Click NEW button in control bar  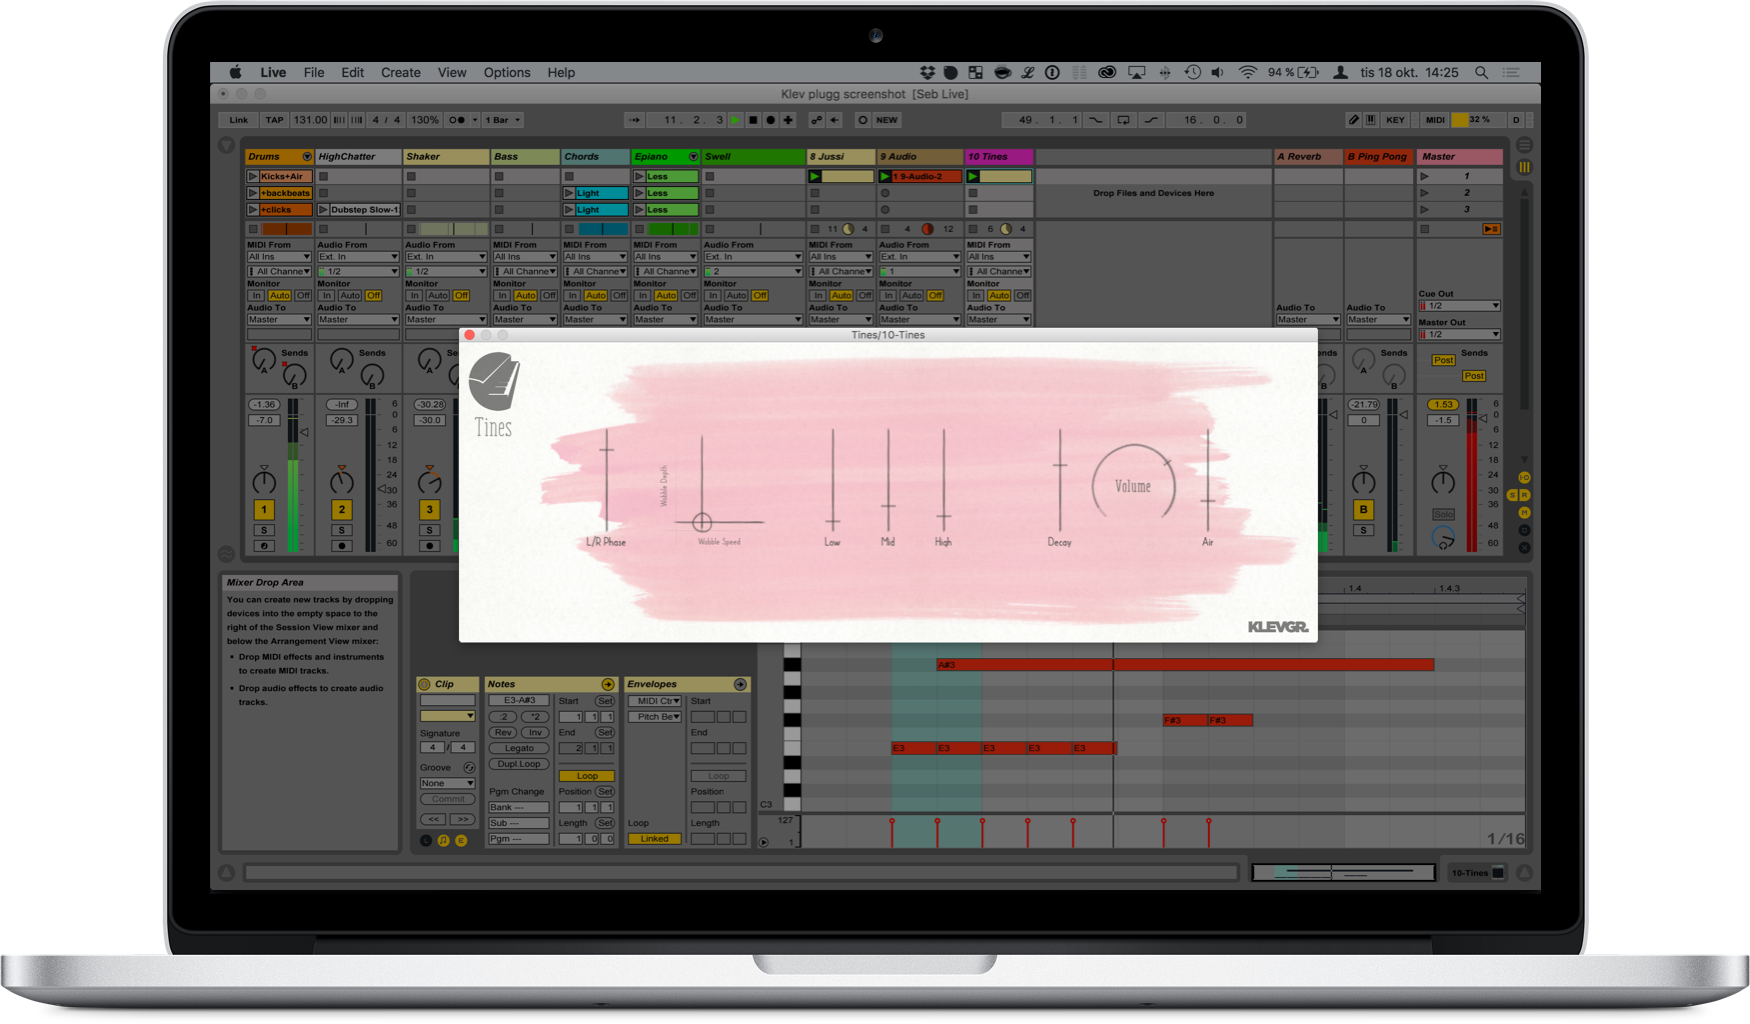(887, 120)
